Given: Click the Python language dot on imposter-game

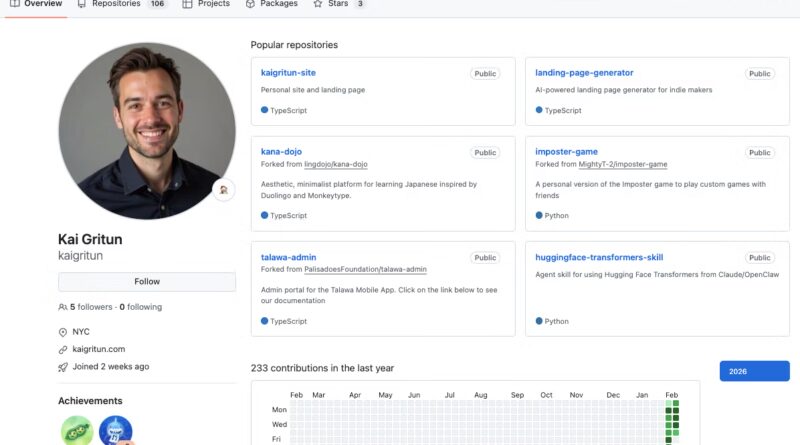Looking at the screenshot, I should pos(539,215).
